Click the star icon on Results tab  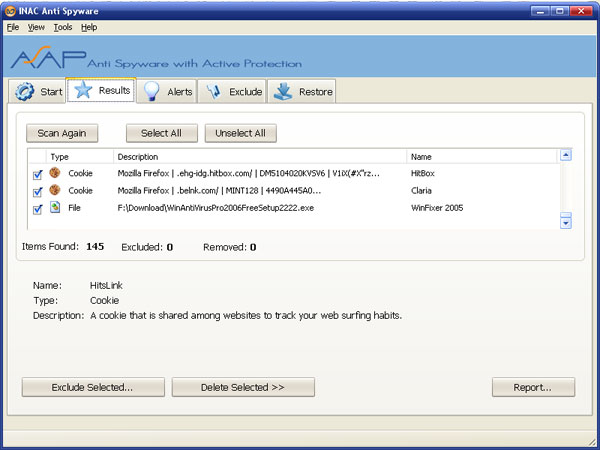point(83,90)
